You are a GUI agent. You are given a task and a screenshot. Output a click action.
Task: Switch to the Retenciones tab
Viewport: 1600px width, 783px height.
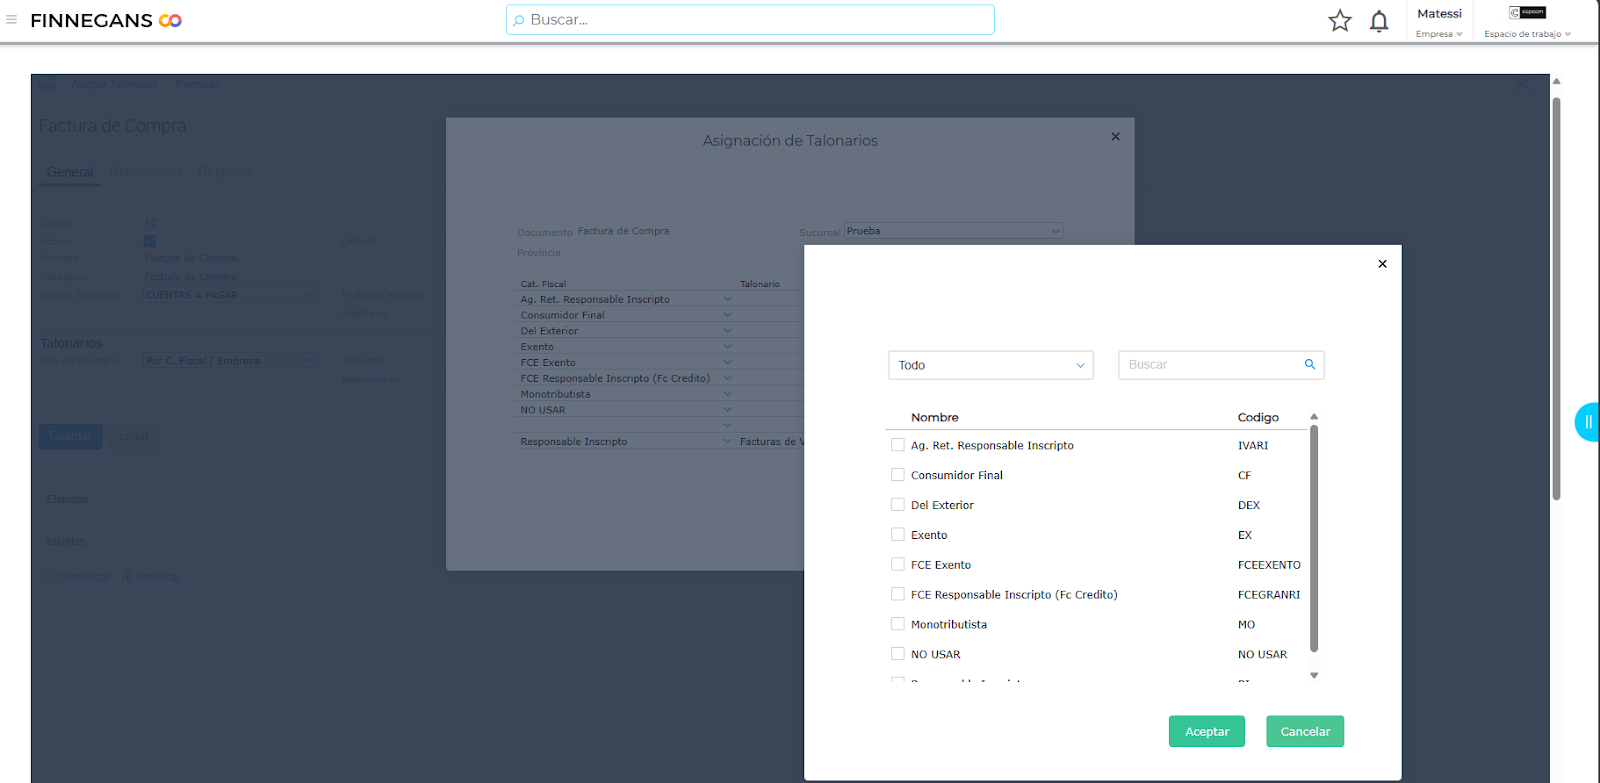[146, 172]
